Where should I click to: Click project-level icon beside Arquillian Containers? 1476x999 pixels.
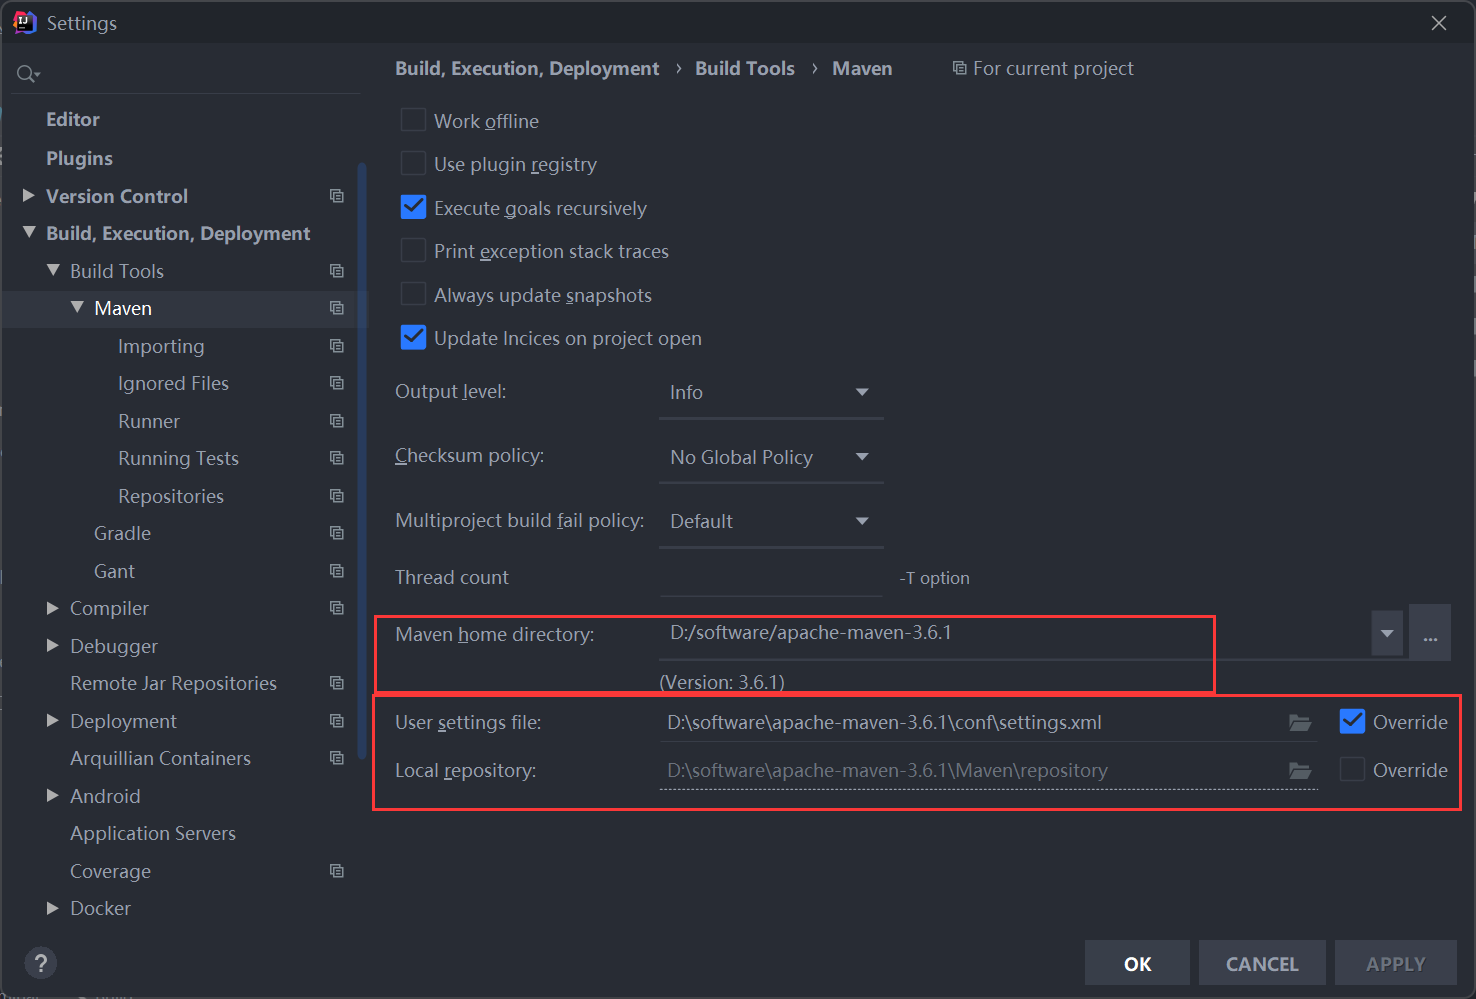pos(337,758)
